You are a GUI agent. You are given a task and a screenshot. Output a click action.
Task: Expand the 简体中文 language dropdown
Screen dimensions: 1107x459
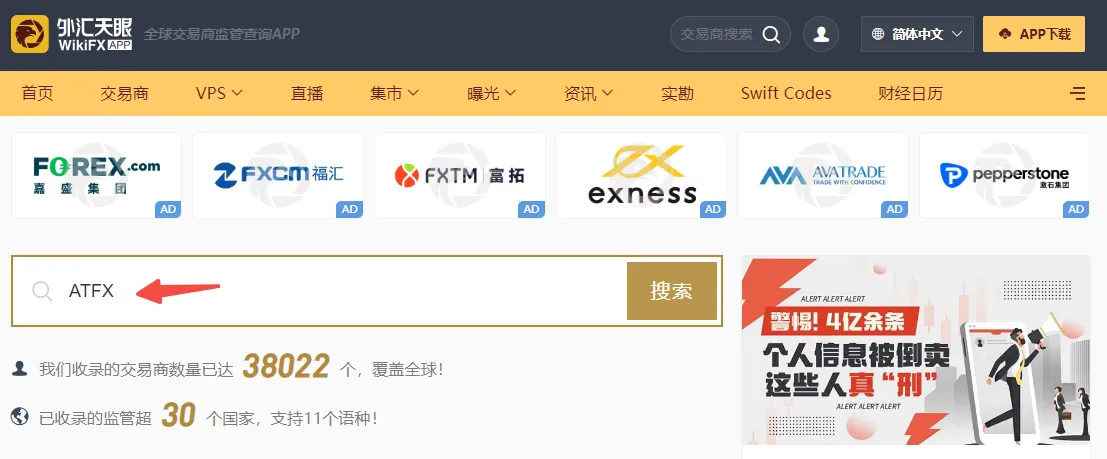tap(917, 34)
